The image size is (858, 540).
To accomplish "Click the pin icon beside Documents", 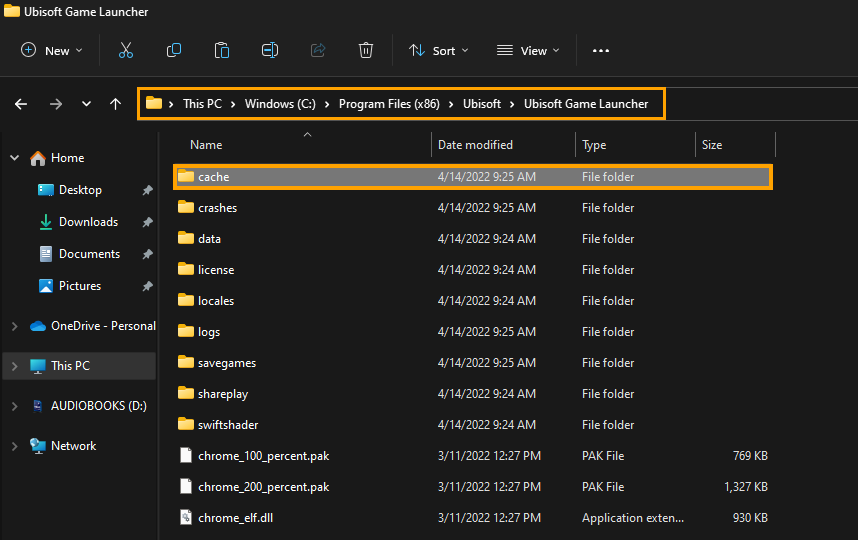I will pos(148,254).
